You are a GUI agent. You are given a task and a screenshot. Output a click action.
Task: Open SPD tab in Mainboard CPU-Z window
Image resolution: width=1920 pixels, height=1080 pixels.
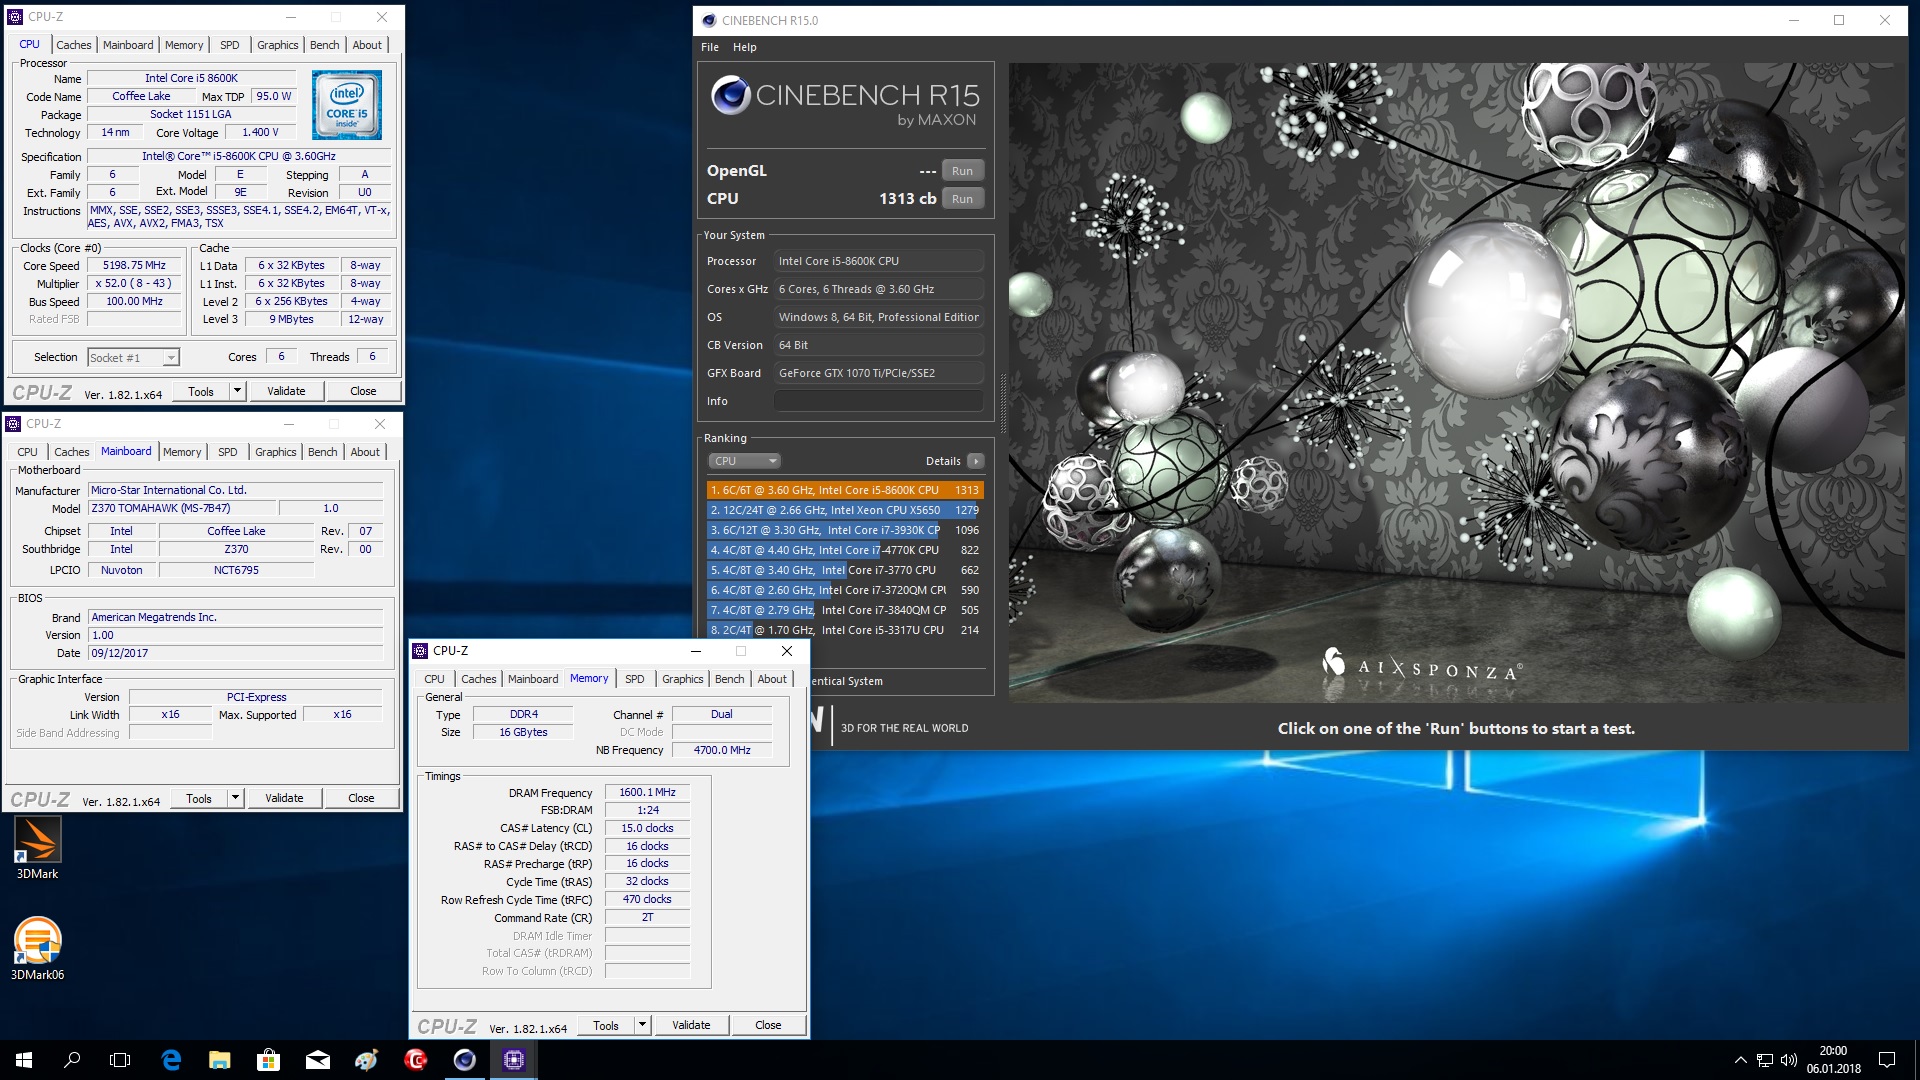click(228, 452)
